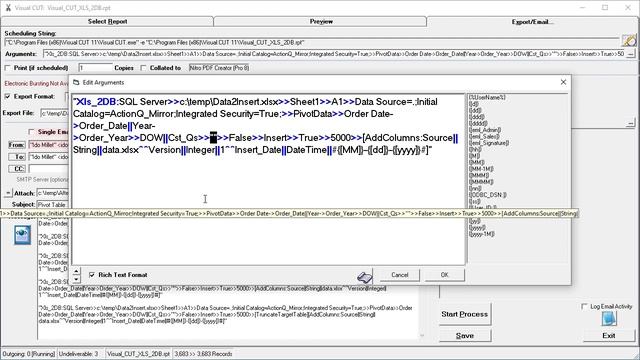Click Undeliverable: 3 in status bar

pos(78,354)
